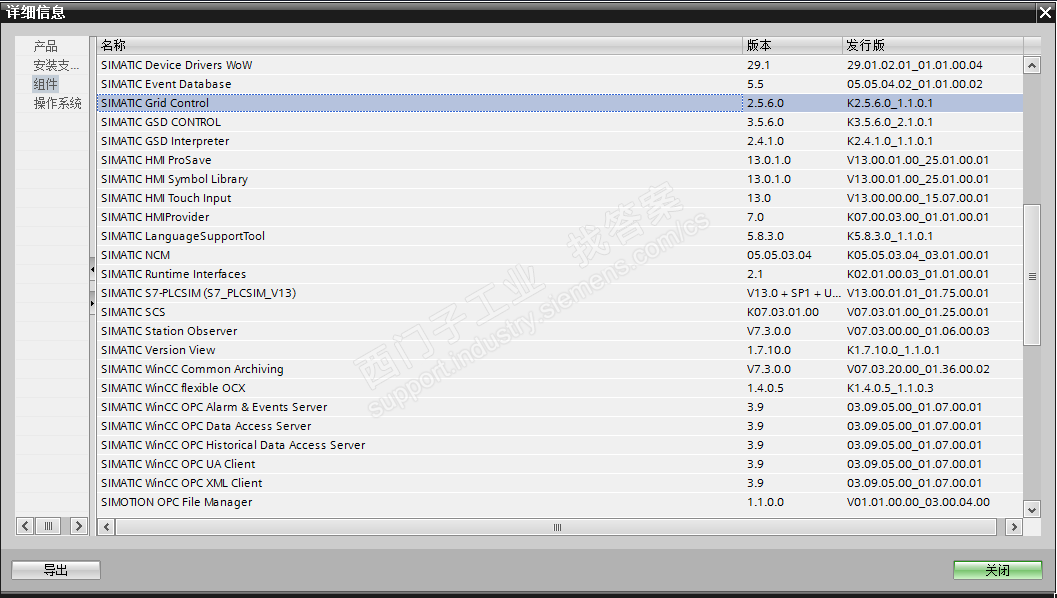
Task: Select row SIMATIC LanguageSupportTool
Action: coord(560,236)
